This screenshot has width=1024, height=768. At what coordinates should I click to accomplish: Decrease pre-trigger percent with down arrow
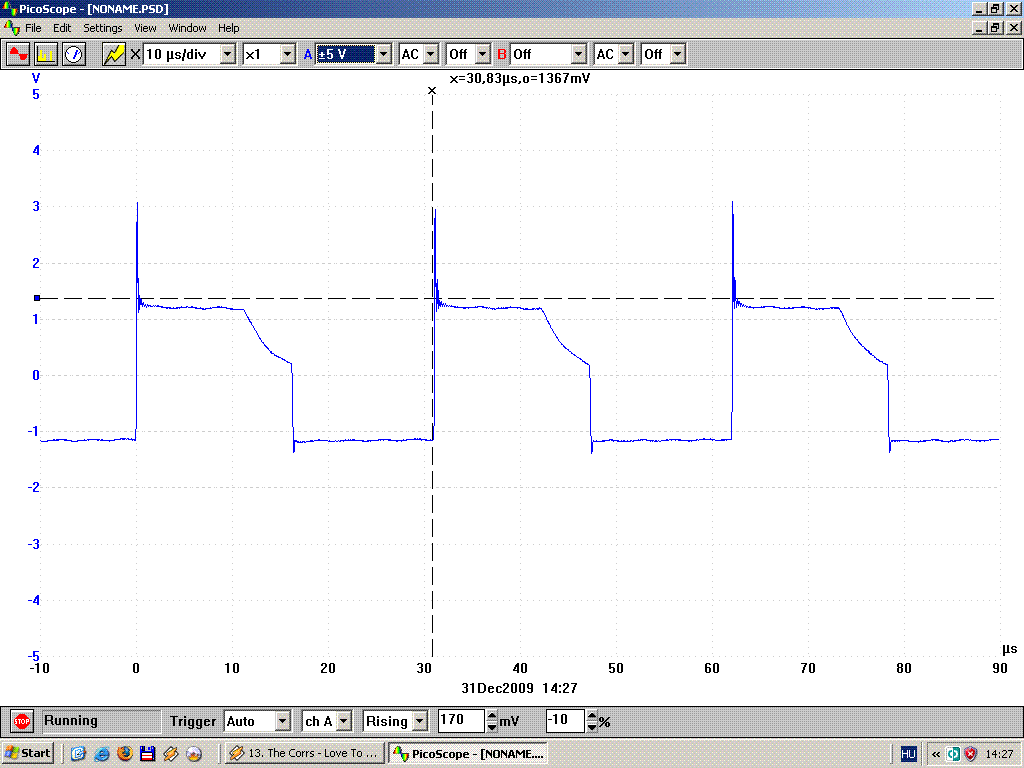[x=592, y=726]
